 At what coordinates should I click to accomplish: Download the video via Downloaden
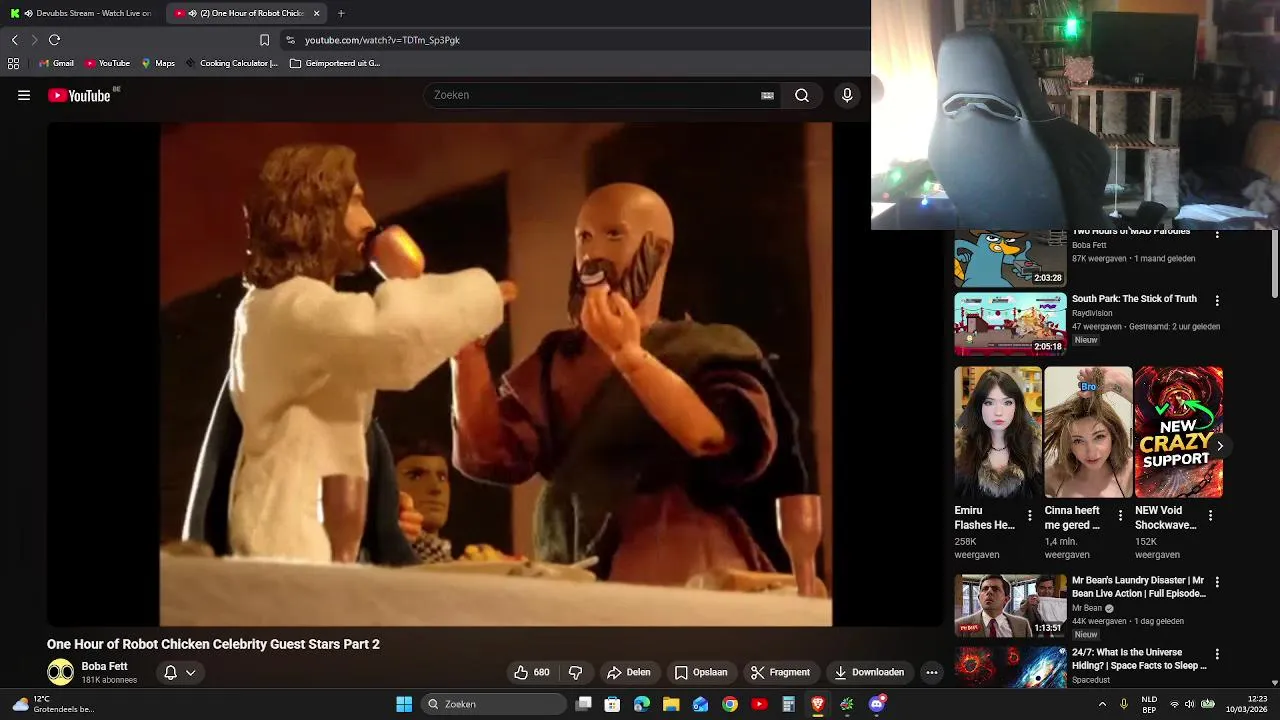click(869, 672)
